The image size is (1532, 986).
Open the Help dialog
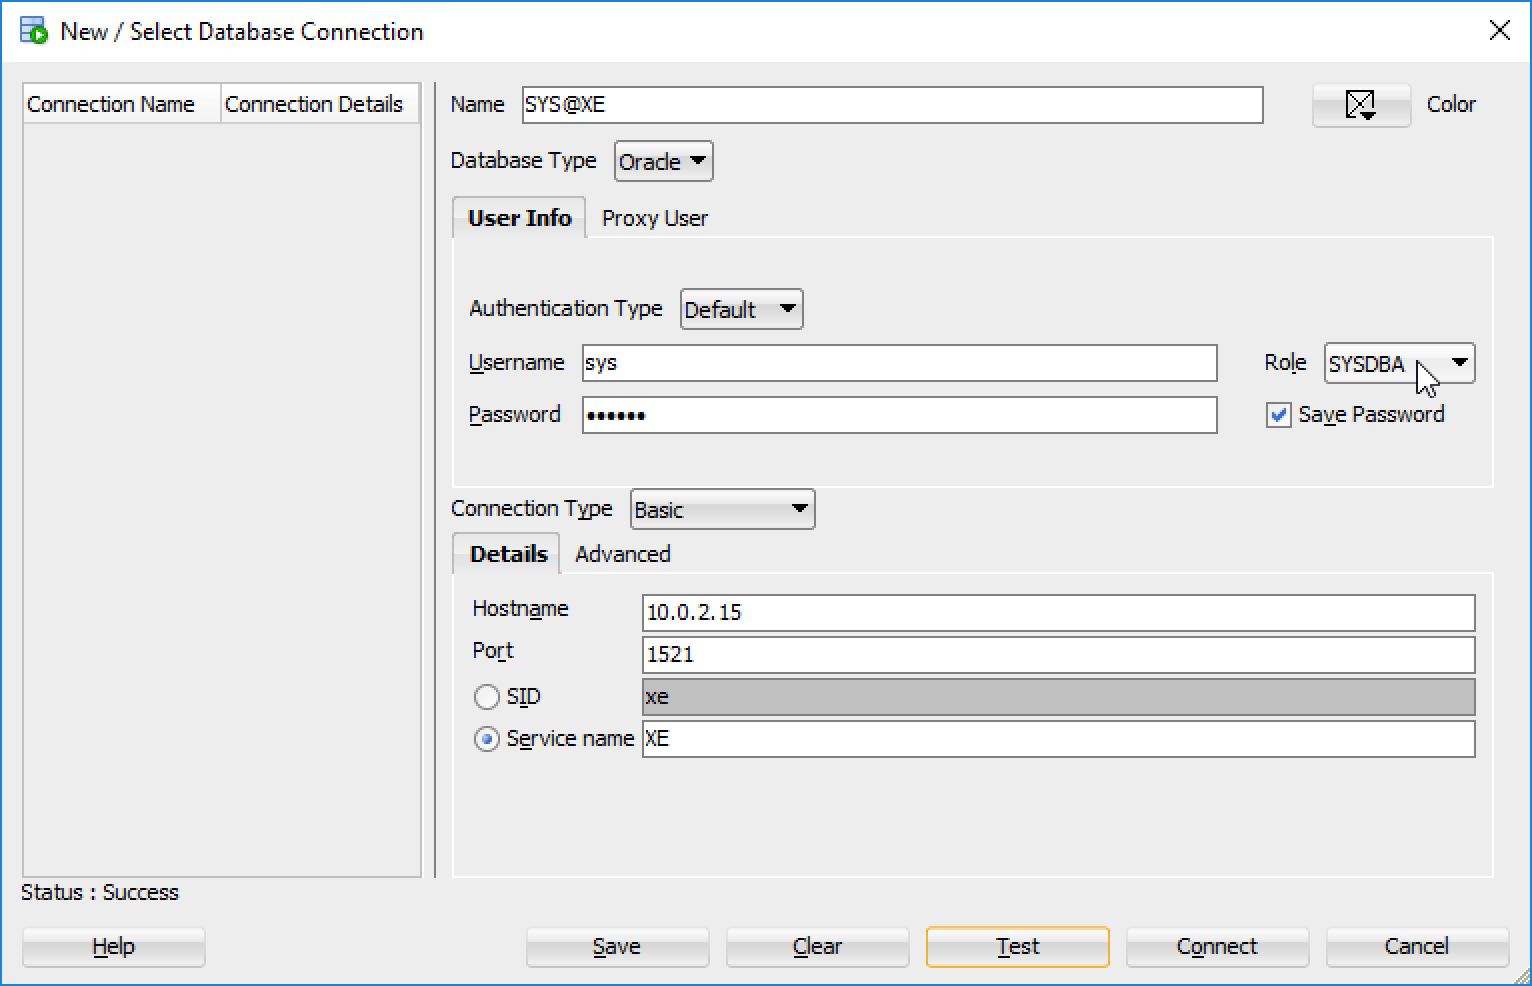pyautogui.click(x=113, y=946)
